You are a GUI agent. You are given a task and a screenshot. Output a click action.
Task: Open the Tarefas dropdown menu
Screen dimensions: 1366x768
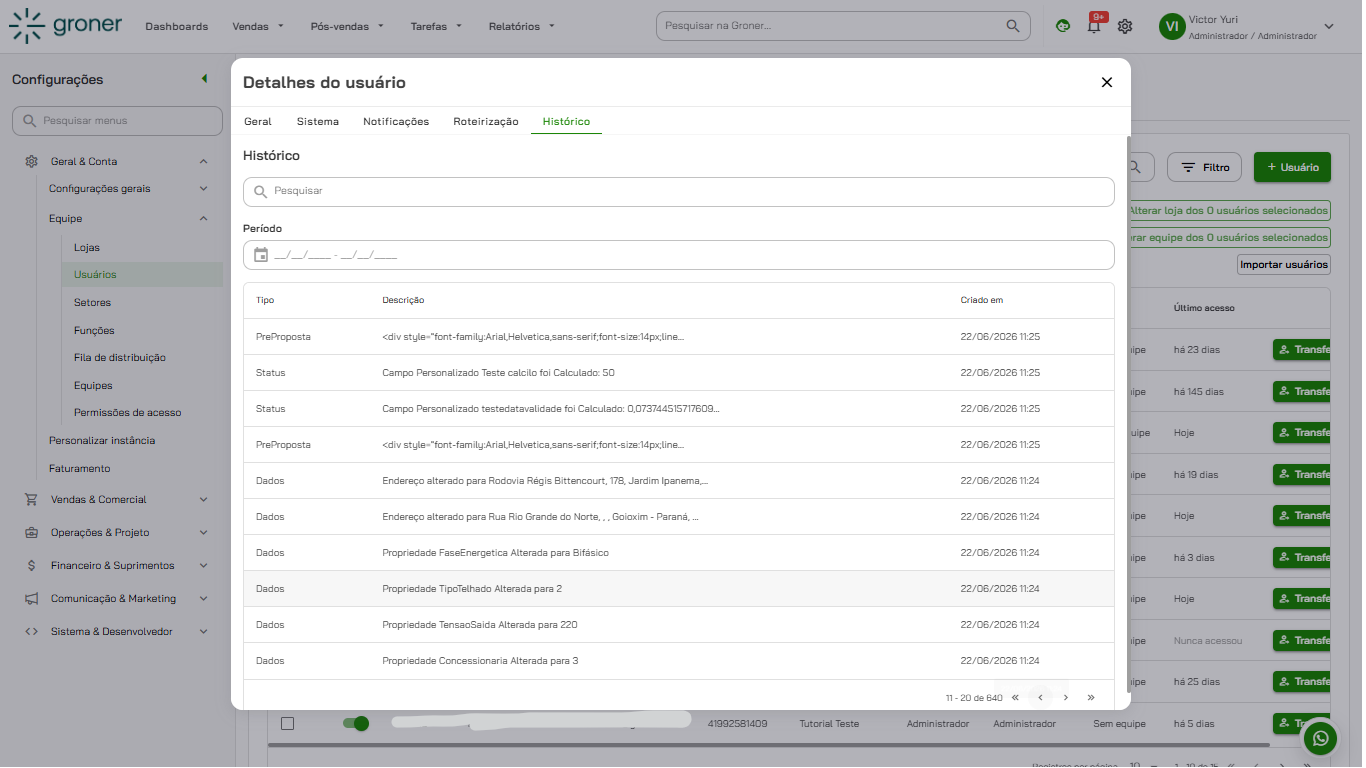point(436,26)
